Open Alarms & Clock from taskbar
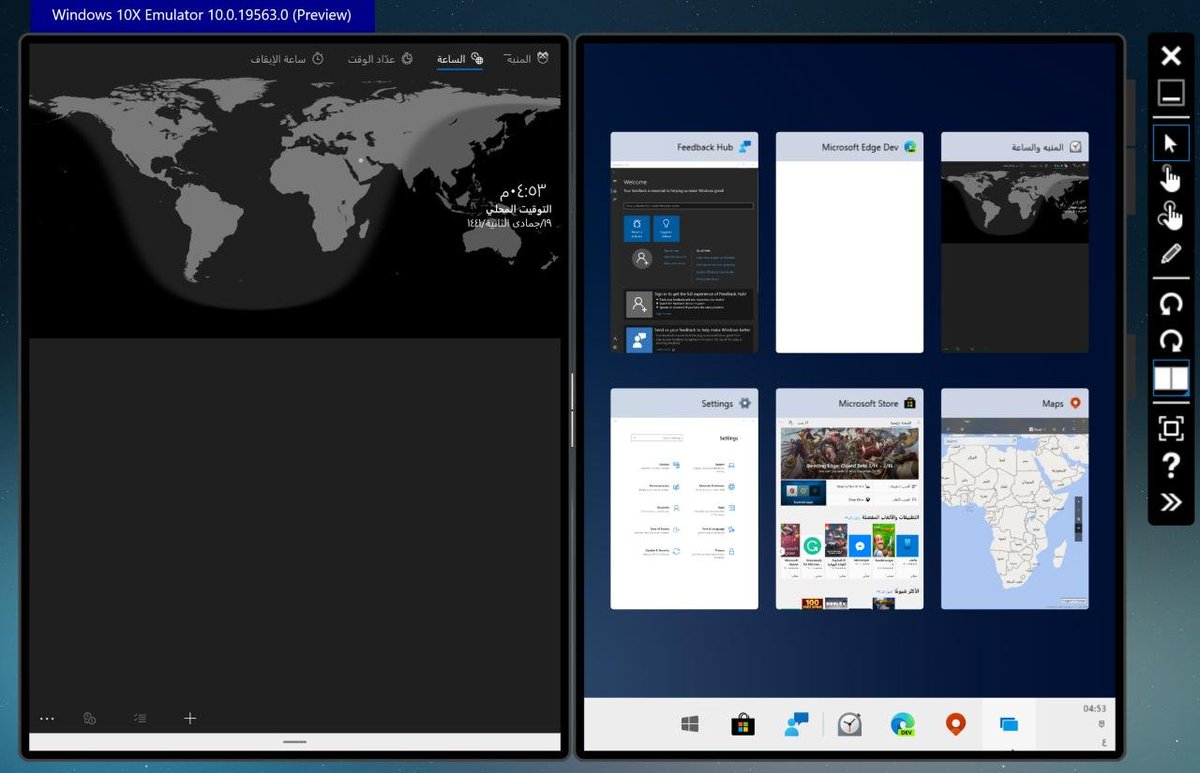Viewport: 1200px width, 773px height. 849,724
